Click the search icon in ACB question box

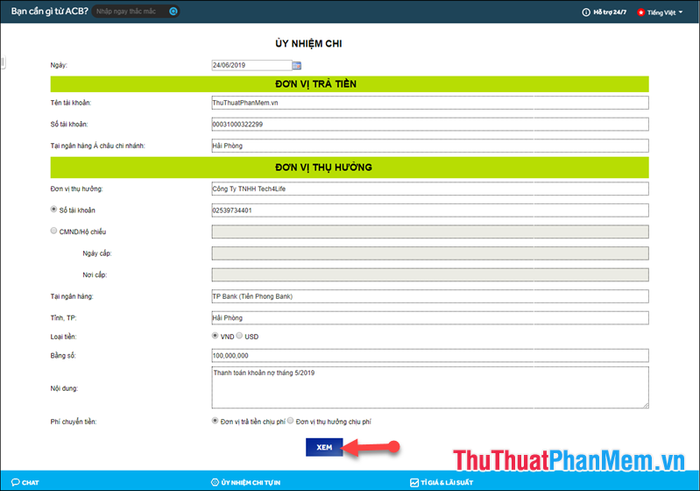coord(173,11)
